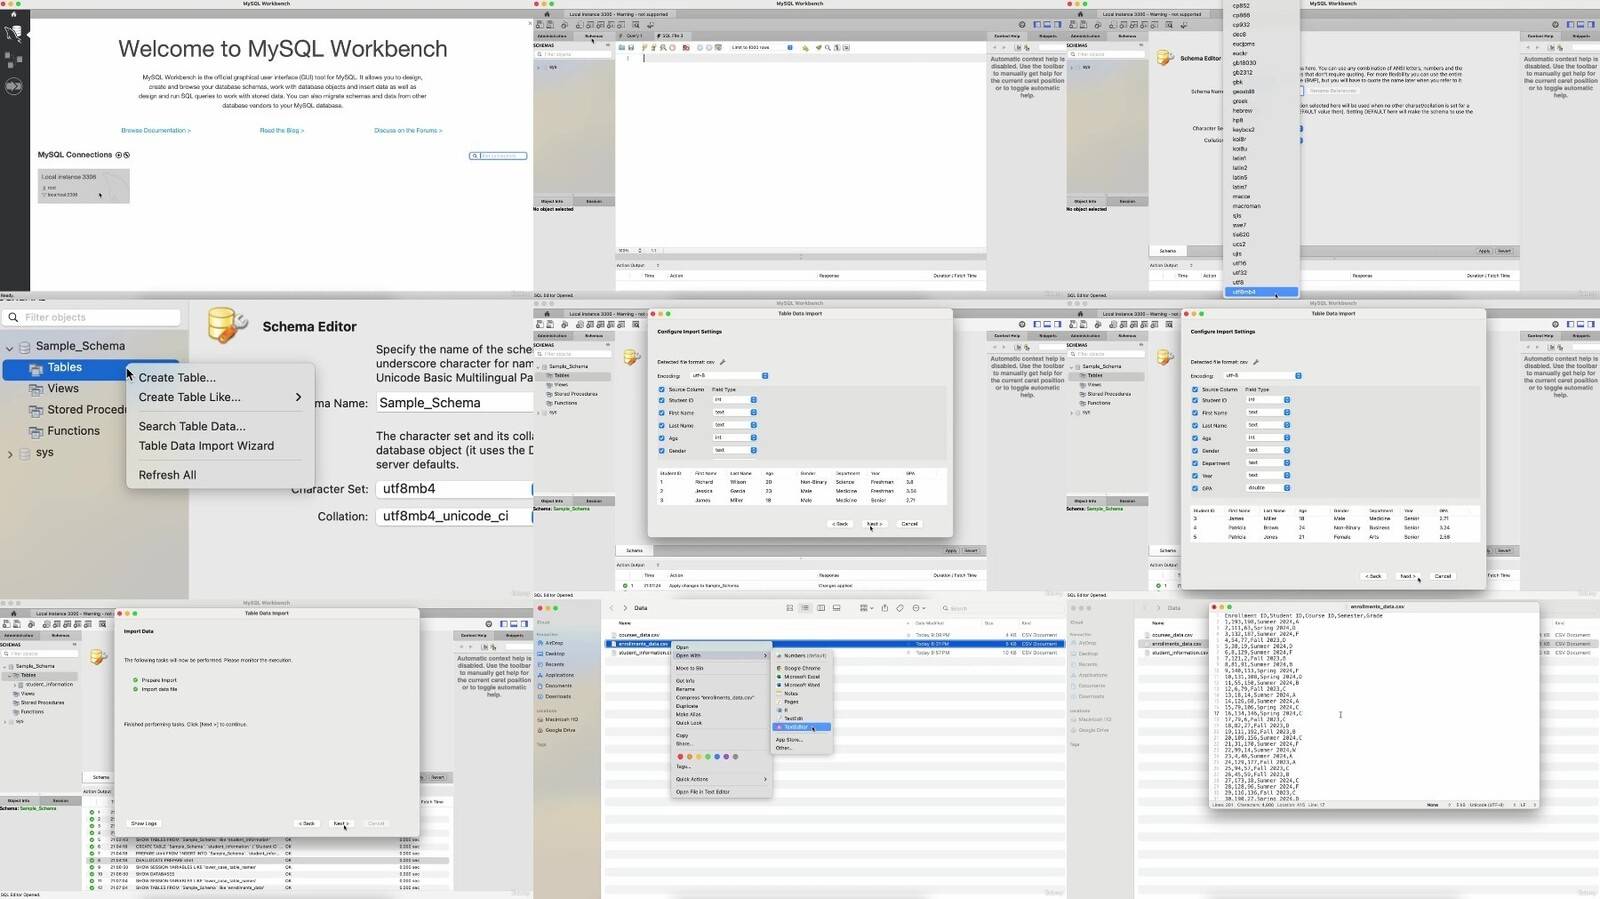Open the Year field type dropdown

1268,476
